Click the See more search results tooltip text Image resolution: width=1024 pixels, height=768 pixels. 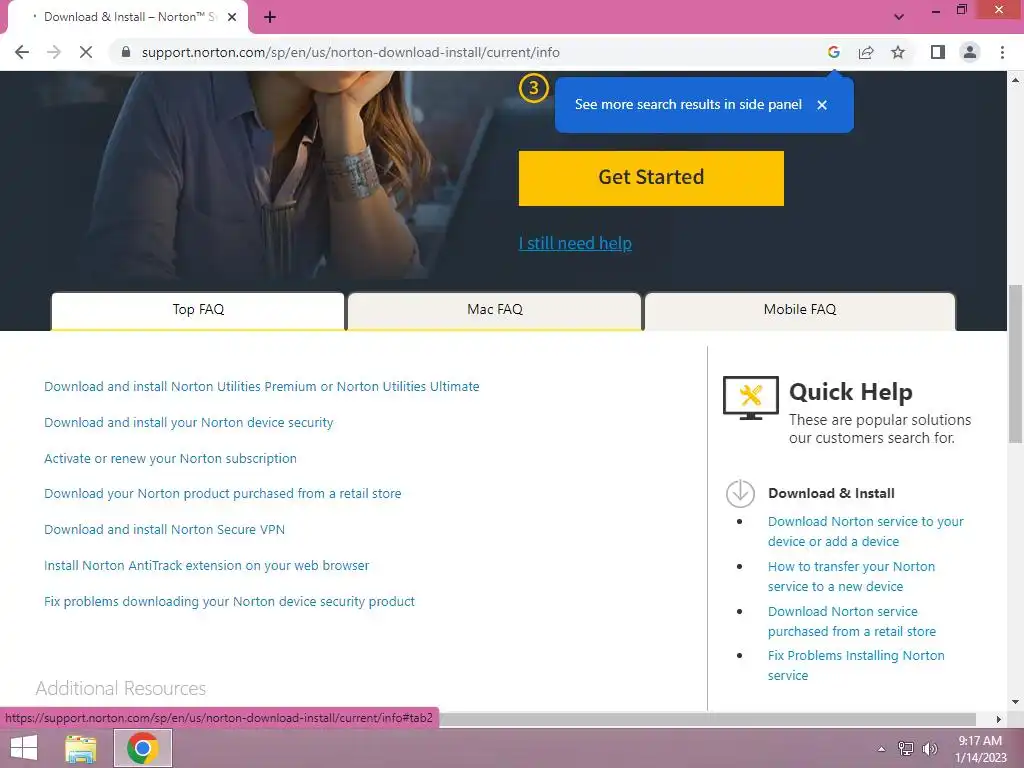[x=688, y=104]
